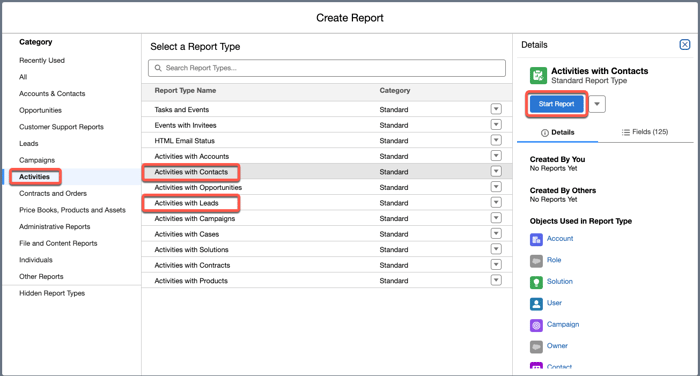Select the Activities category

tap(34, 177)
